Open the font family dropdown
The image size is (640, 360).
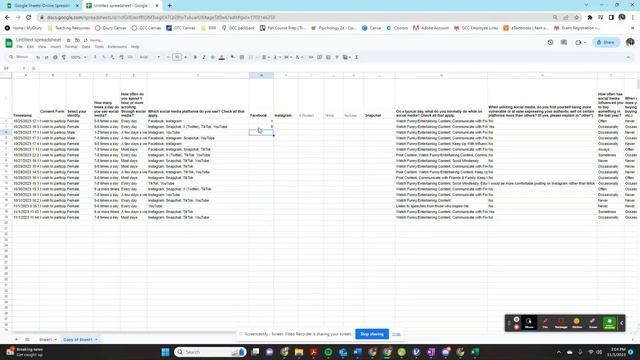tap(149, 58)
